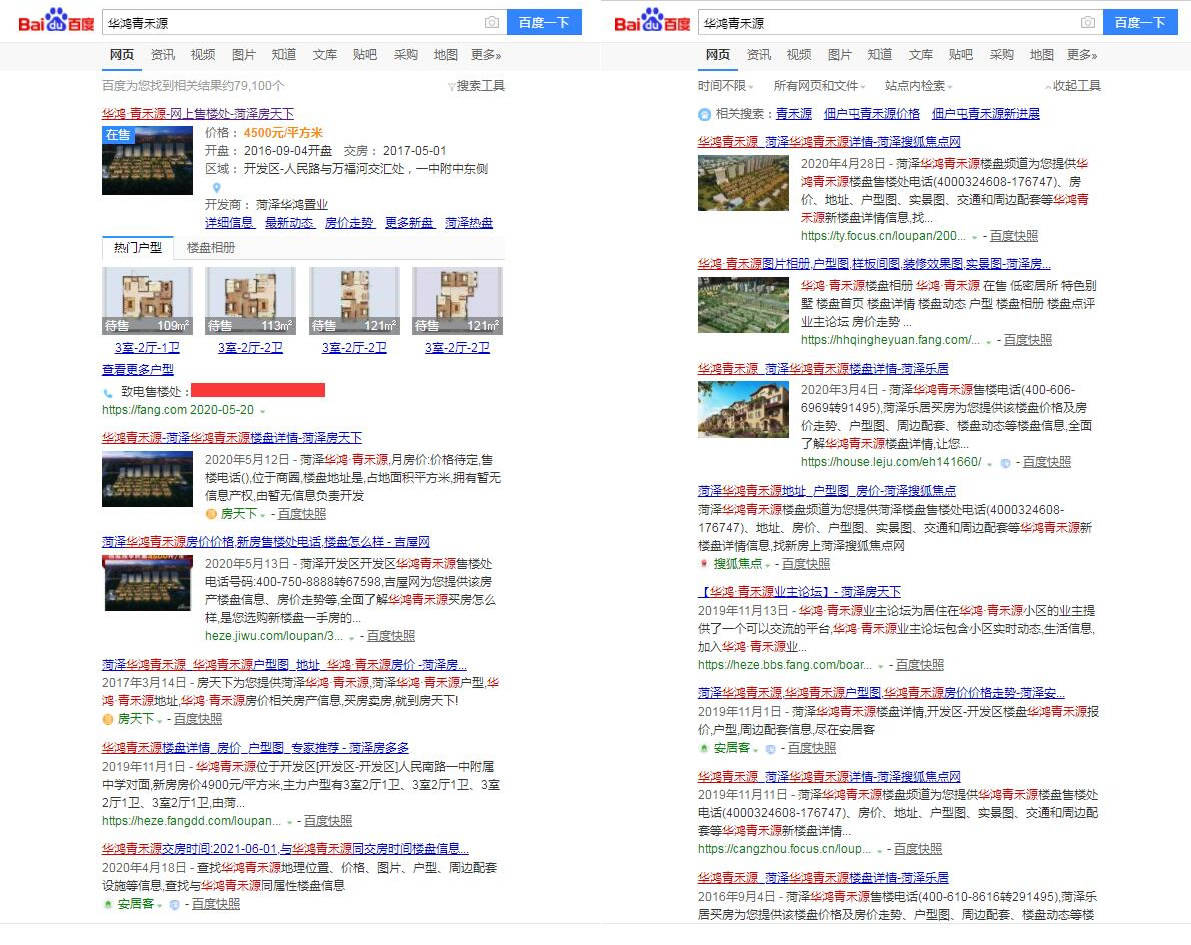Click the phone icon beside 致电售楼处
Image resolution: width=1191 pixels, height=945 pixels.
[107, 393]
